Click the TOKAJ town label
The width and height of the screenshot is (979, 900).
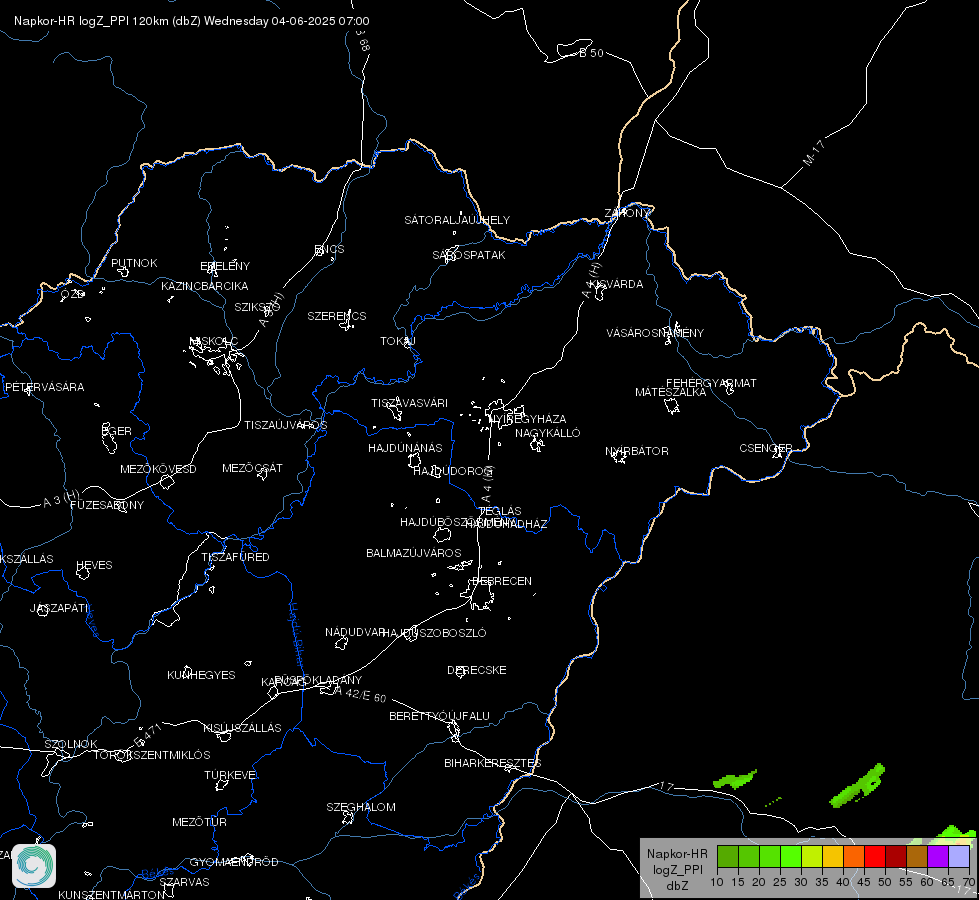(398, 341)
